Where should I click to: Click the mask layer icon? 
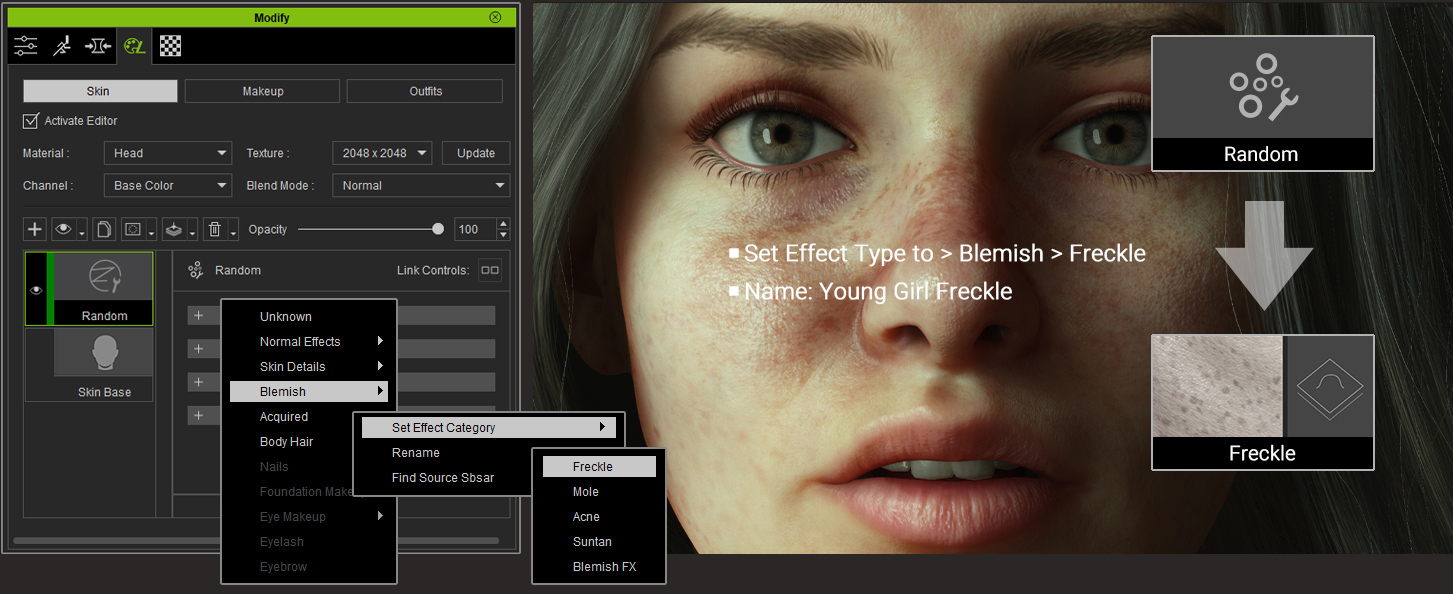tap(132, 229)
